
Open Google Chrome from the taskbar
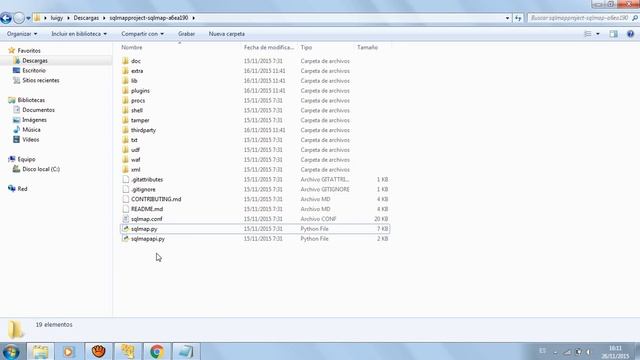click(157, 351)
